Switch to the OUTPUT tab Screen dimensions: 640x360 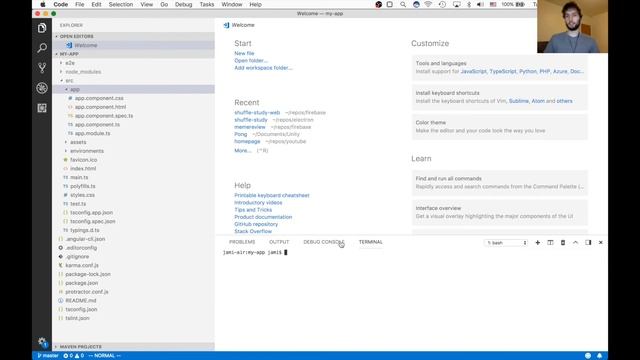[279, 242]
